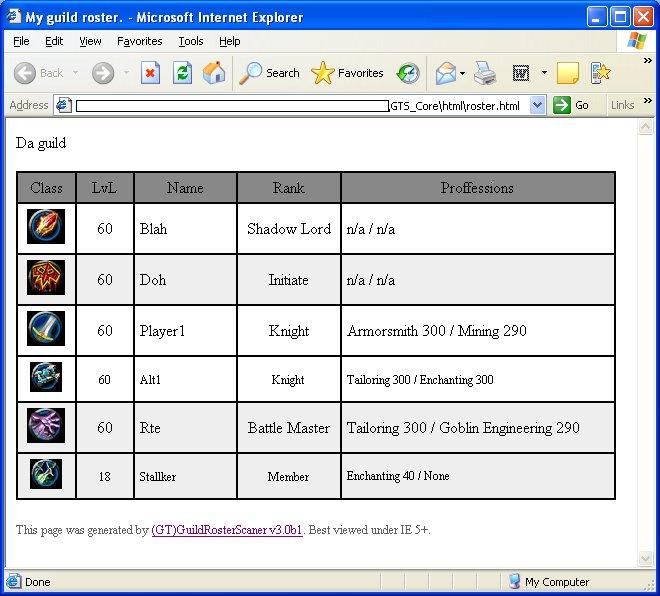Click the Links toolbar label
This screenshot has width=660, height=596.
[623, 105]
